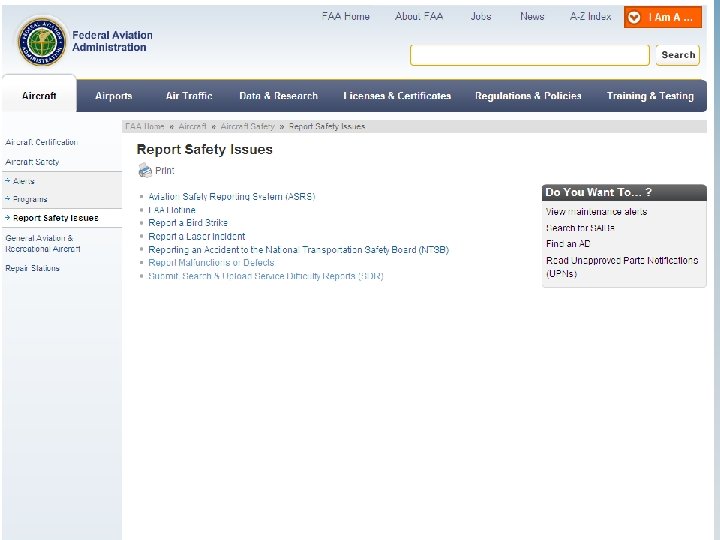Open Report a Bird Strike
This screenshot has height=540, width=720.
point(188,223)
